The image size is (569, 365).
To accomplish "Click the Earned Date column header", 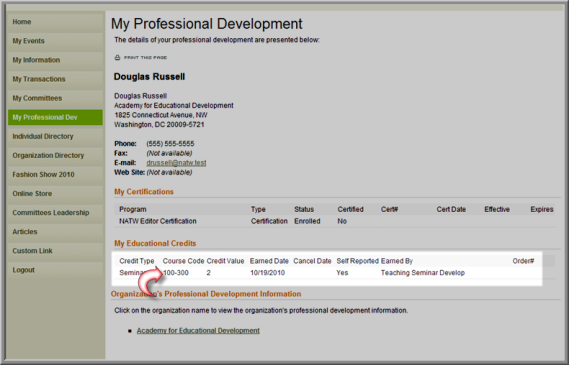I will click(269, 261).
